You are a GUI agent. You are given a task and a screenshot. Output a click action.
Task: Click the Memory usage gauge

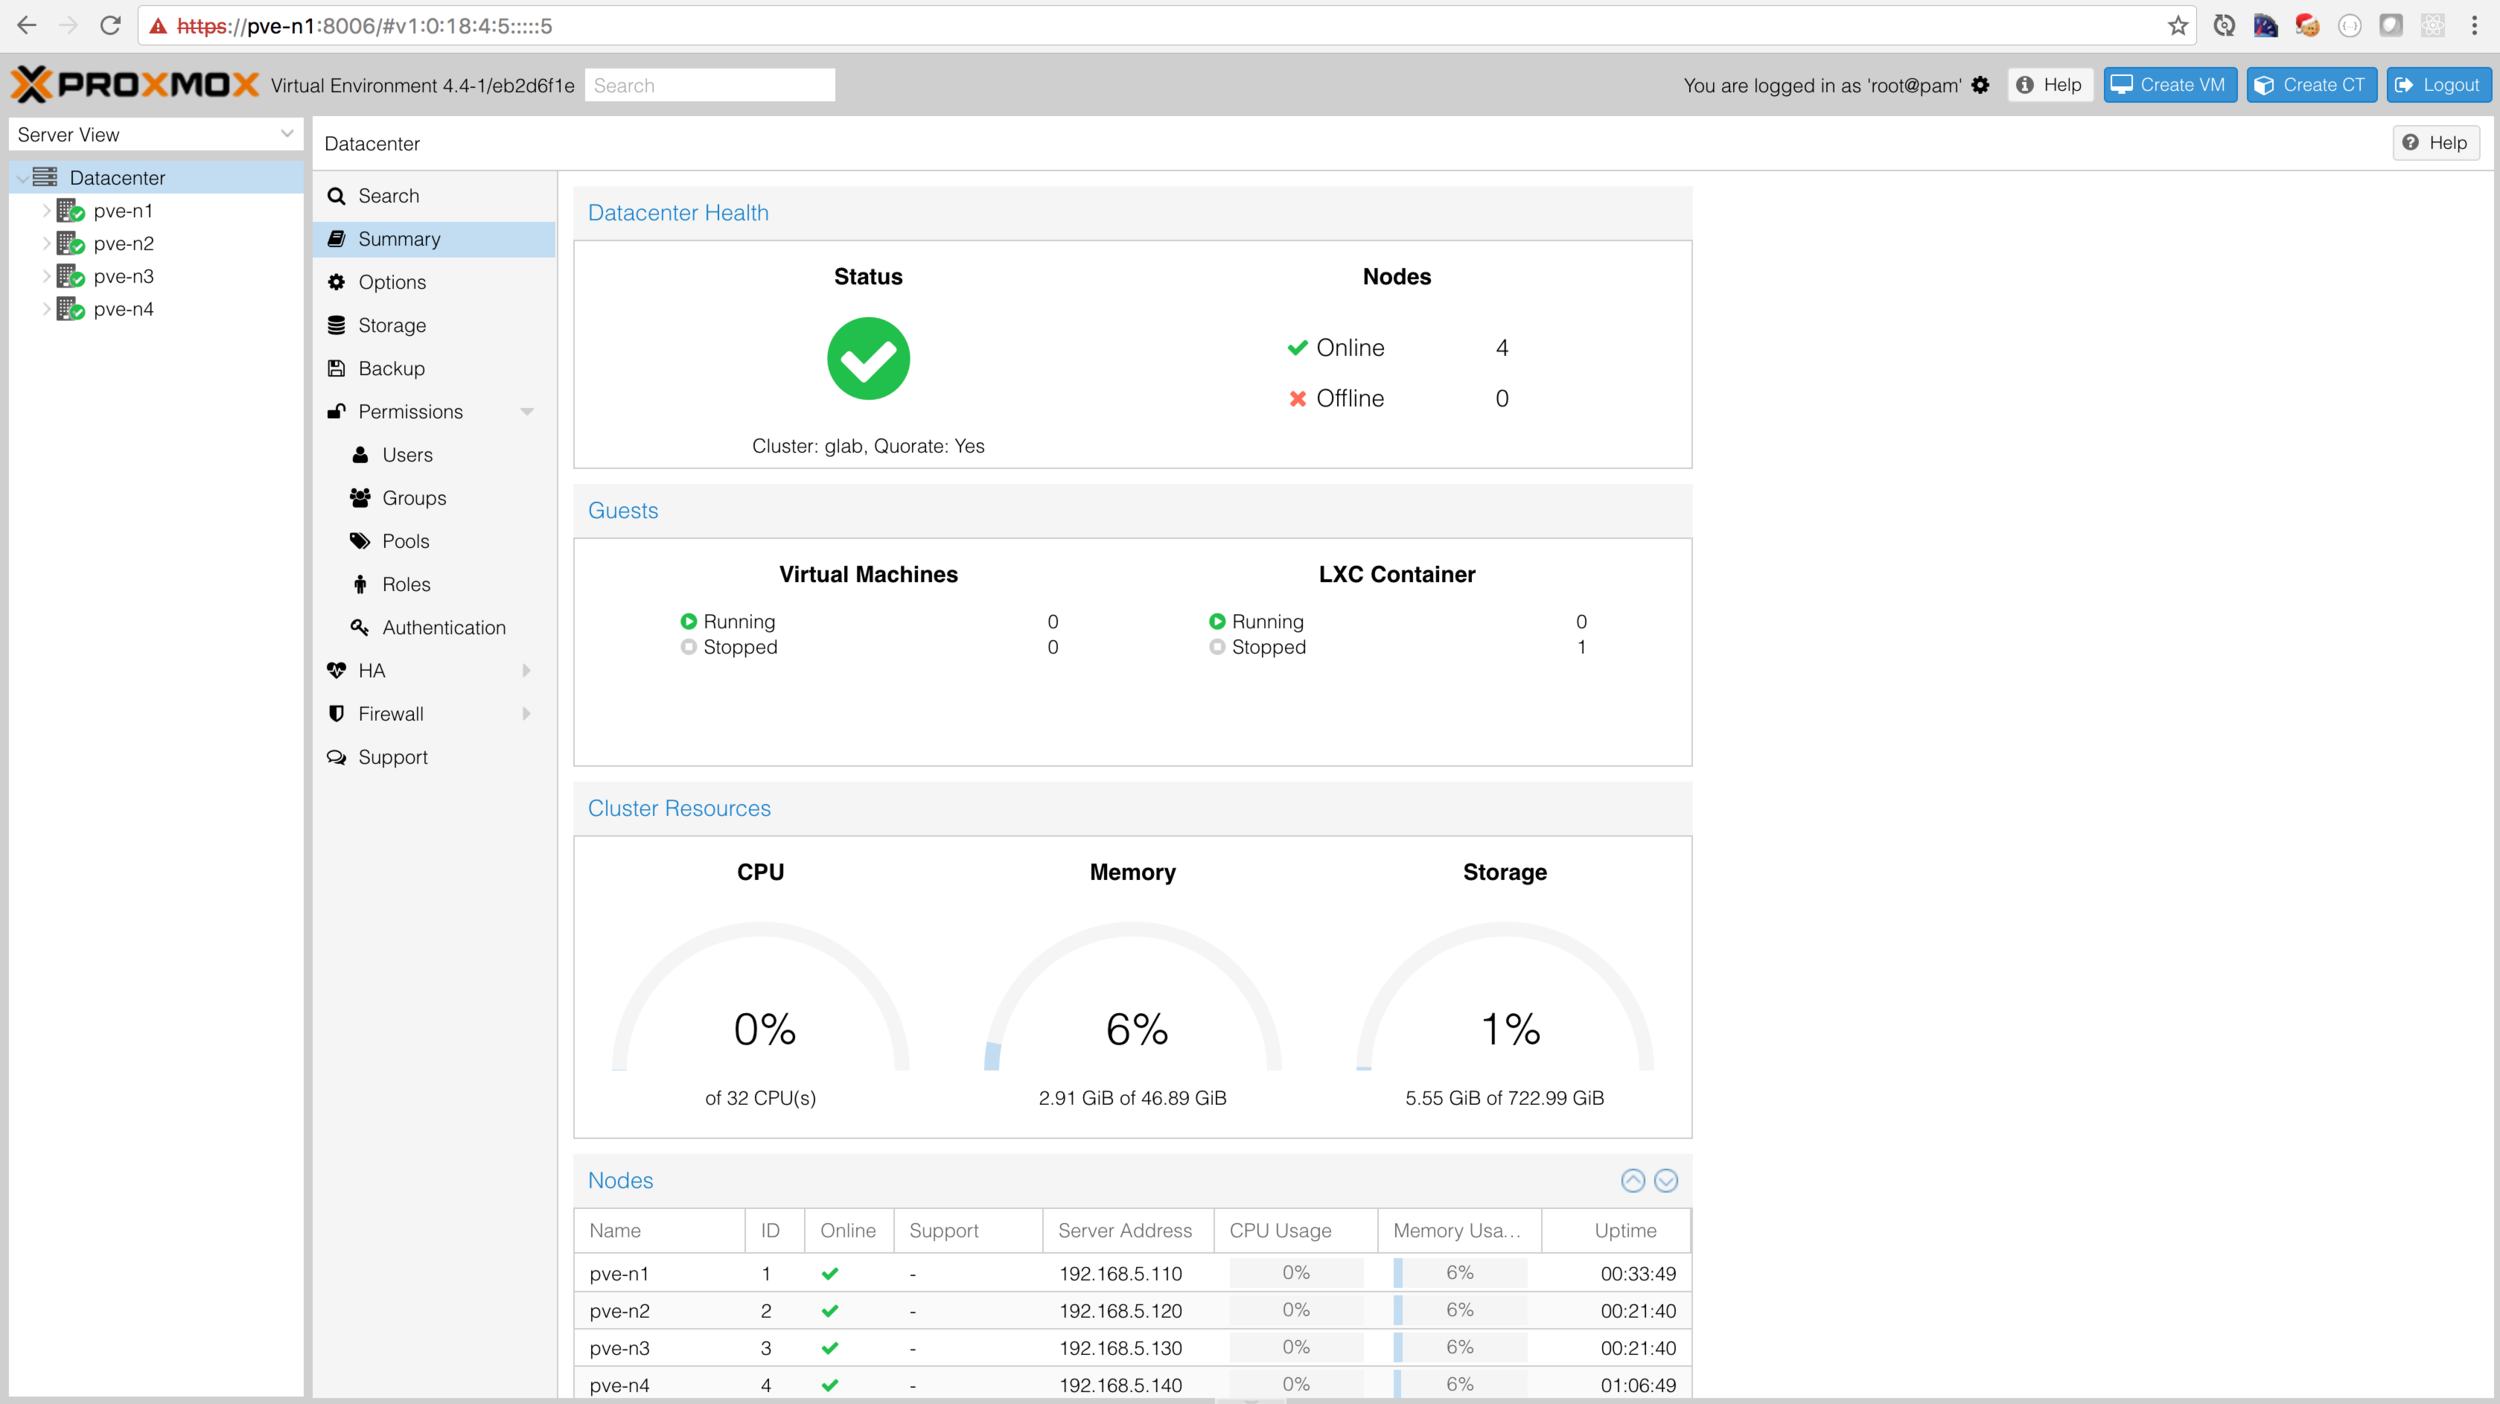tap(1132, 997)
